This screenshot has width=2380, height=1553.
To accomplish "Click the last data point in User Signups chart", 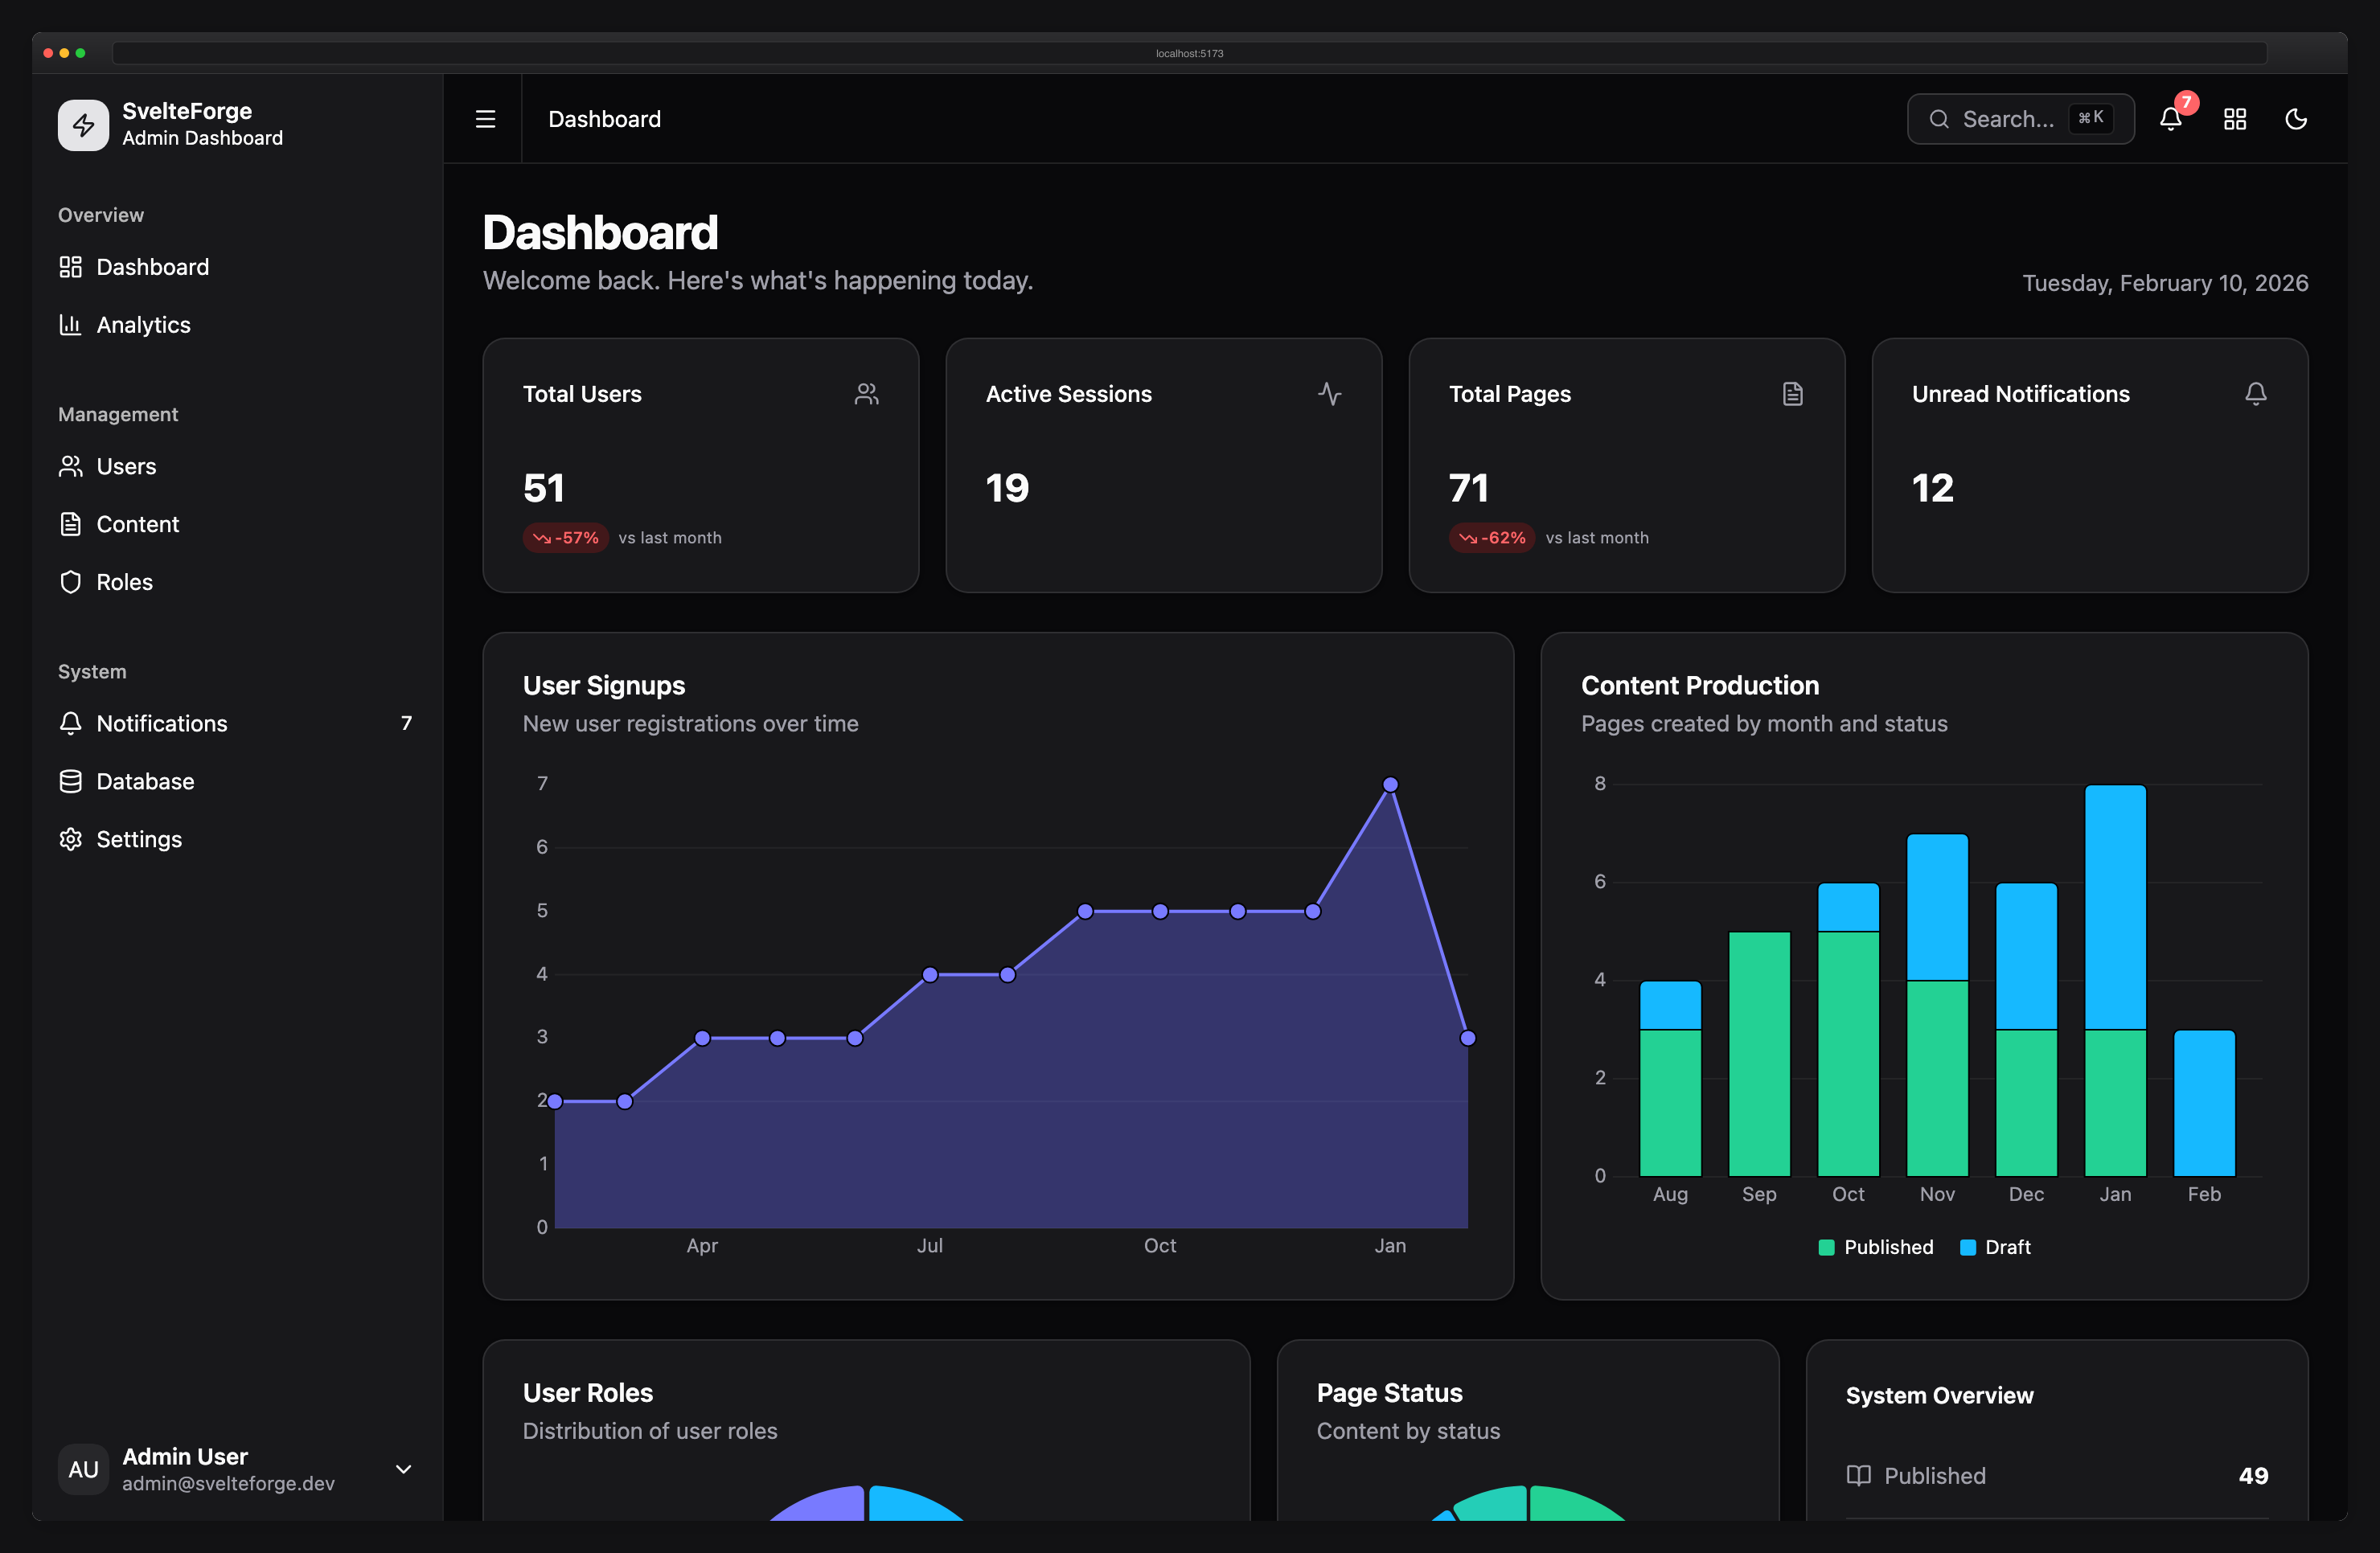I will tap(1467, 1038).
